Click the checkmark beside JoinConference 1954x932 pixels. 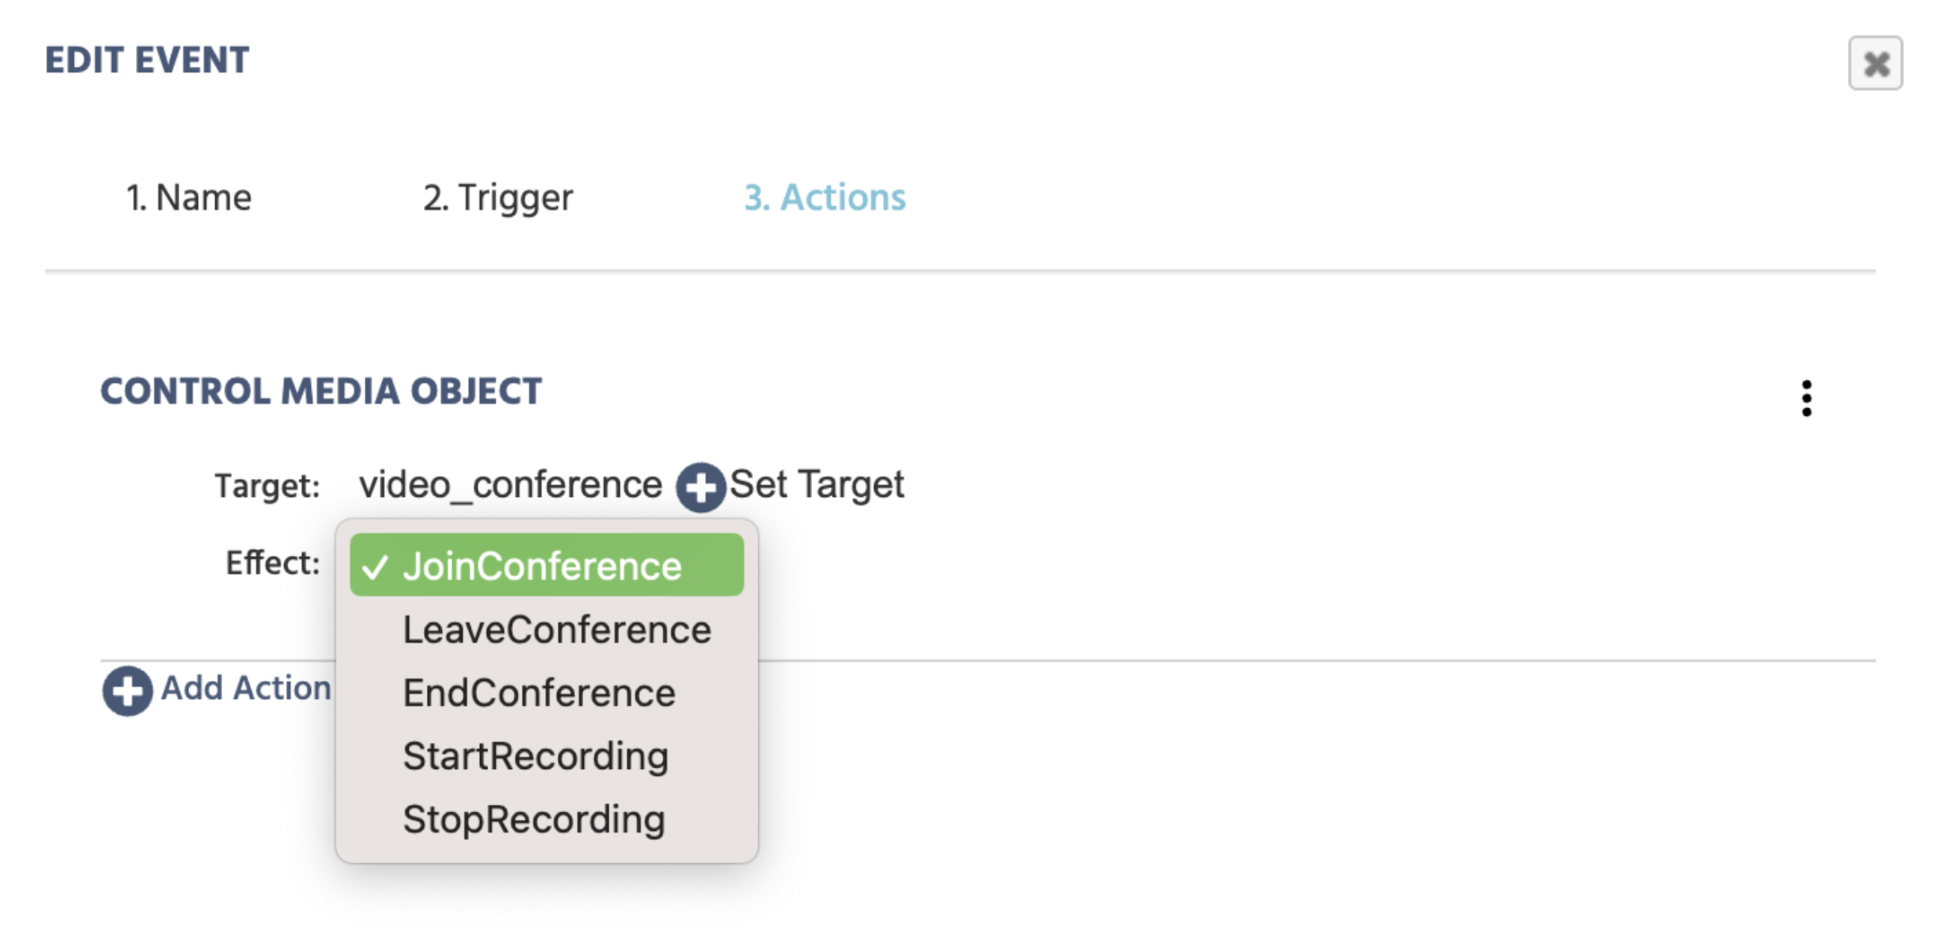[375, 567]
